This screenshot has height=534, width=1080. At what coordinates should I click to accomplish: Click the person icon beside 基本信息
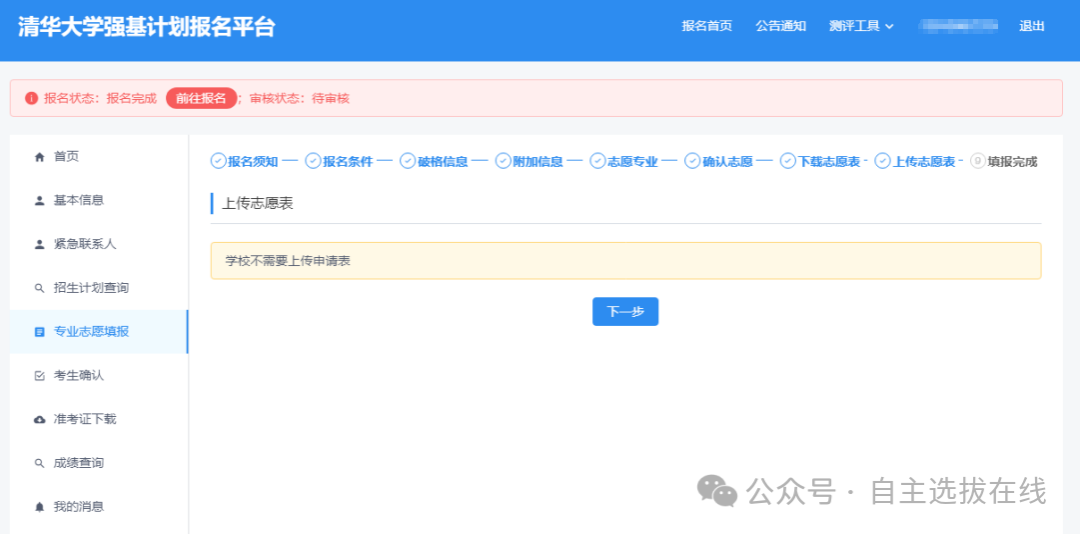tap(40, 201)
